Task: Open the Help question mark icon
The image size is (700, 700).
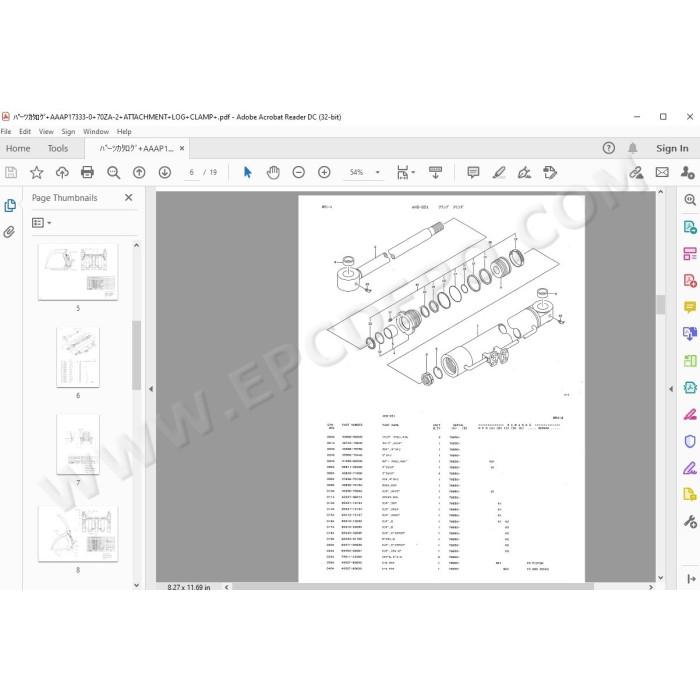Action: (608, 148)
